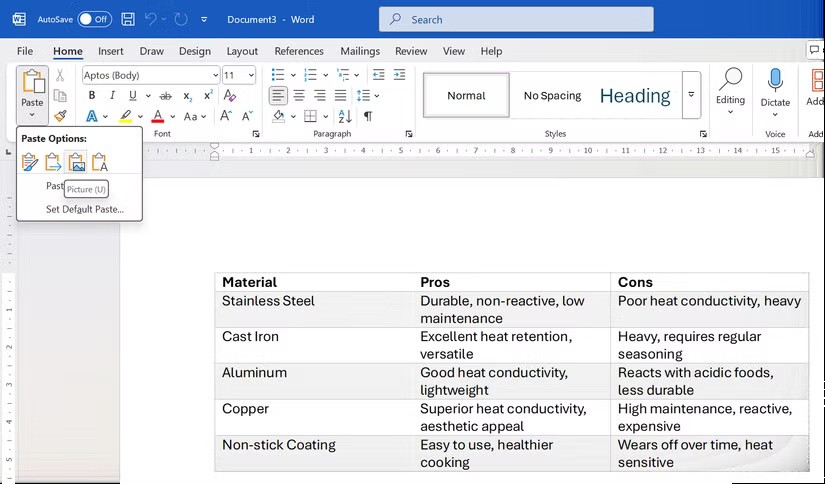Expand the Styles gallery arrow
The width and height of the screenshot is (825, 484).
click(690, 95)
